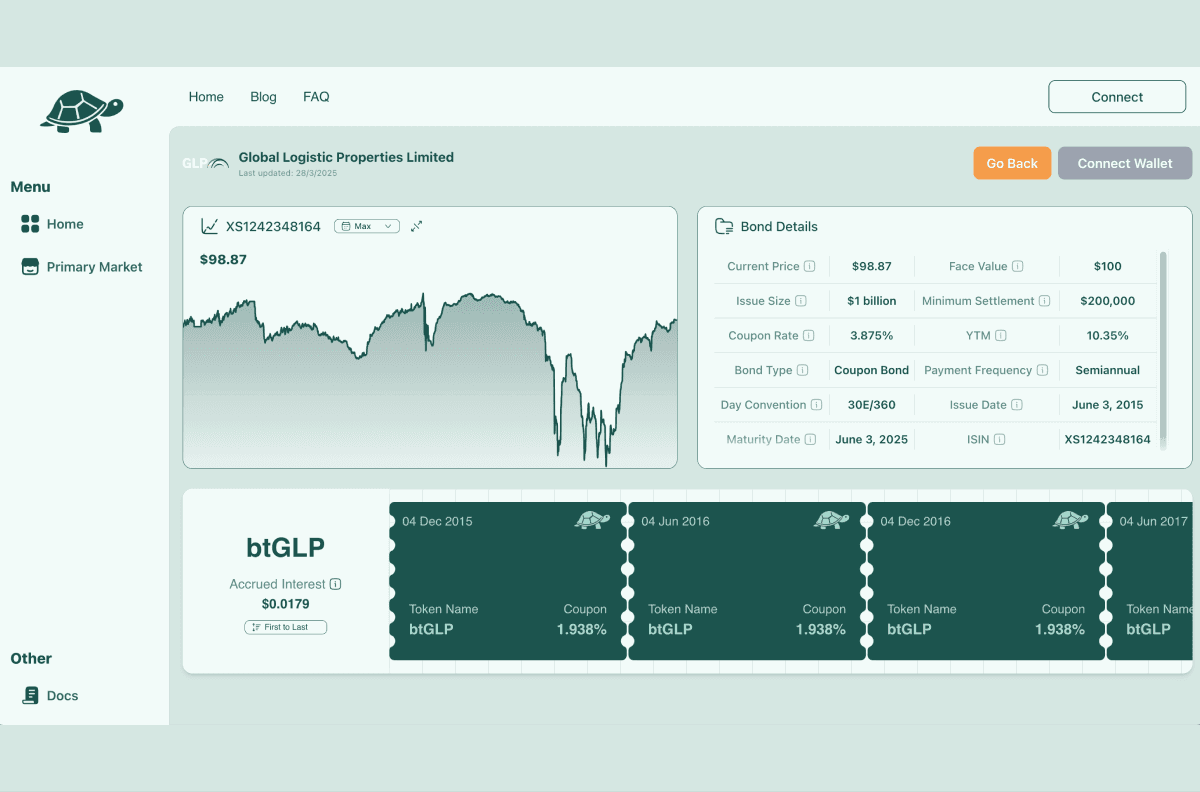1200x792 pixels.
Task: Show info tooltip for Maturity Date
Action: [811, 439]
